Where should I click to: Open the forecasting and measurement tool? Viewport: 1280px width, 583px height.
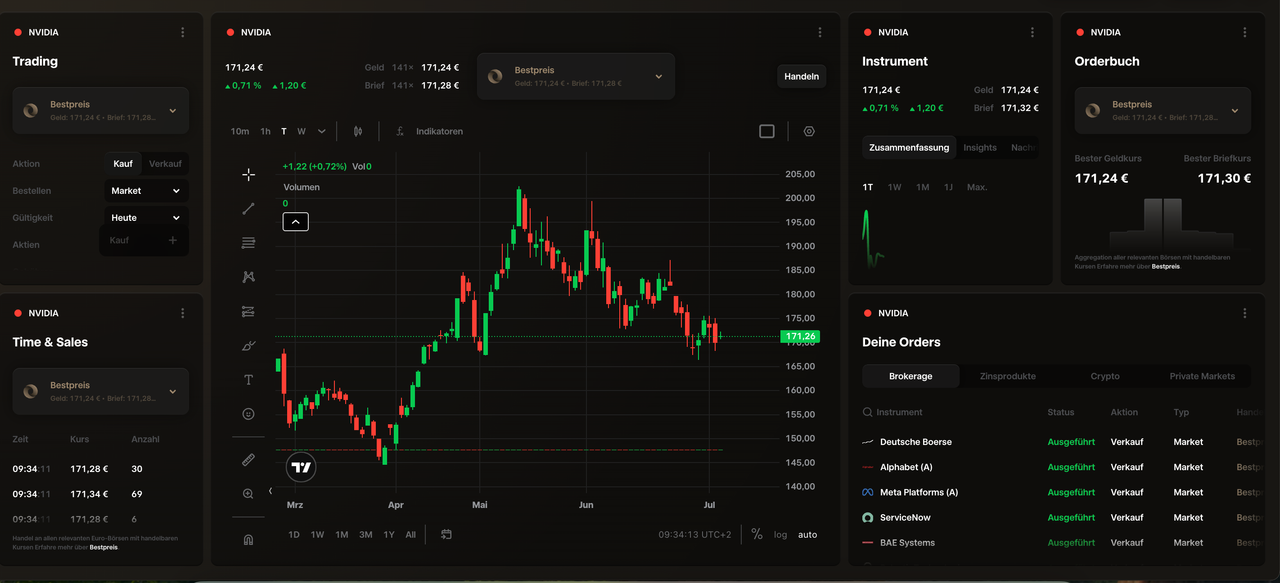tap(248, 311)
